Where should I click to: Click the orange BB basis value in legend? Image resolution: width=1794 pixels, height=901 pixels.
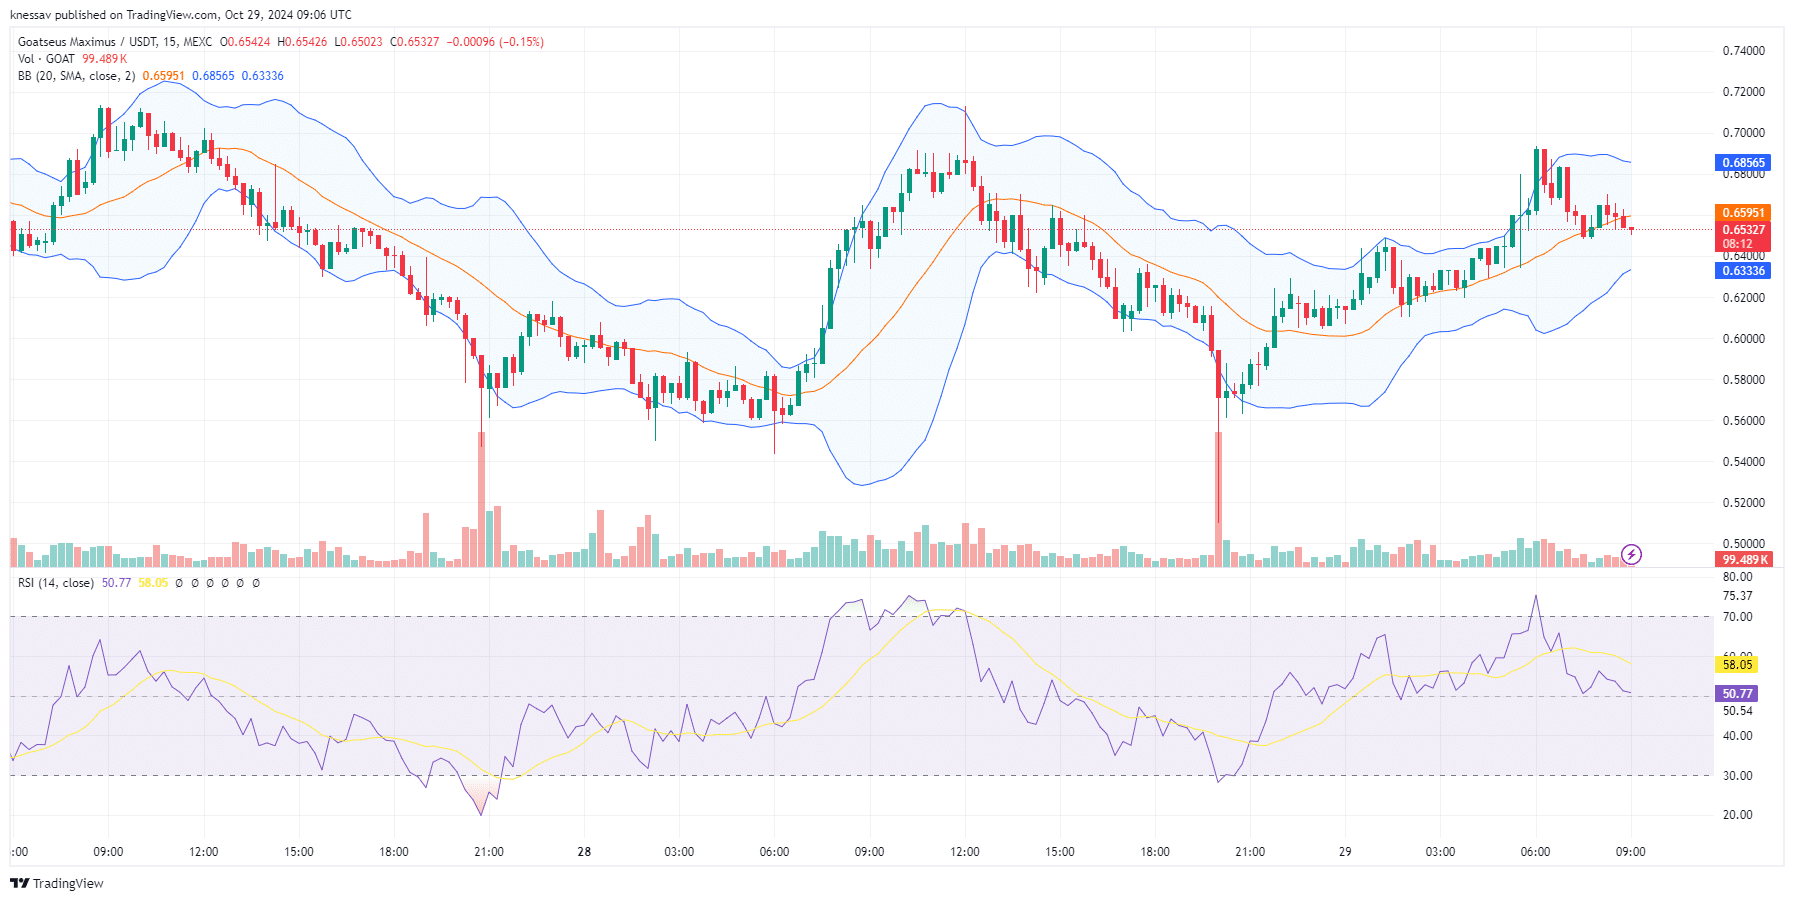click(x=163, y=76)
